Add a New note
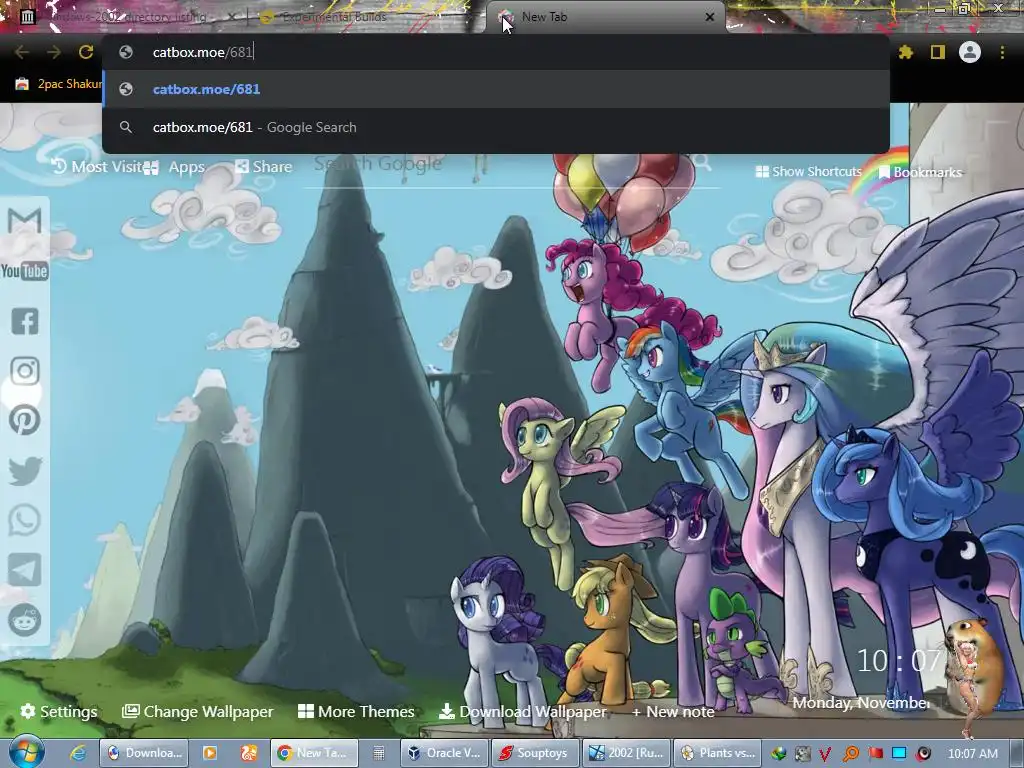 (x=673, y=711)
